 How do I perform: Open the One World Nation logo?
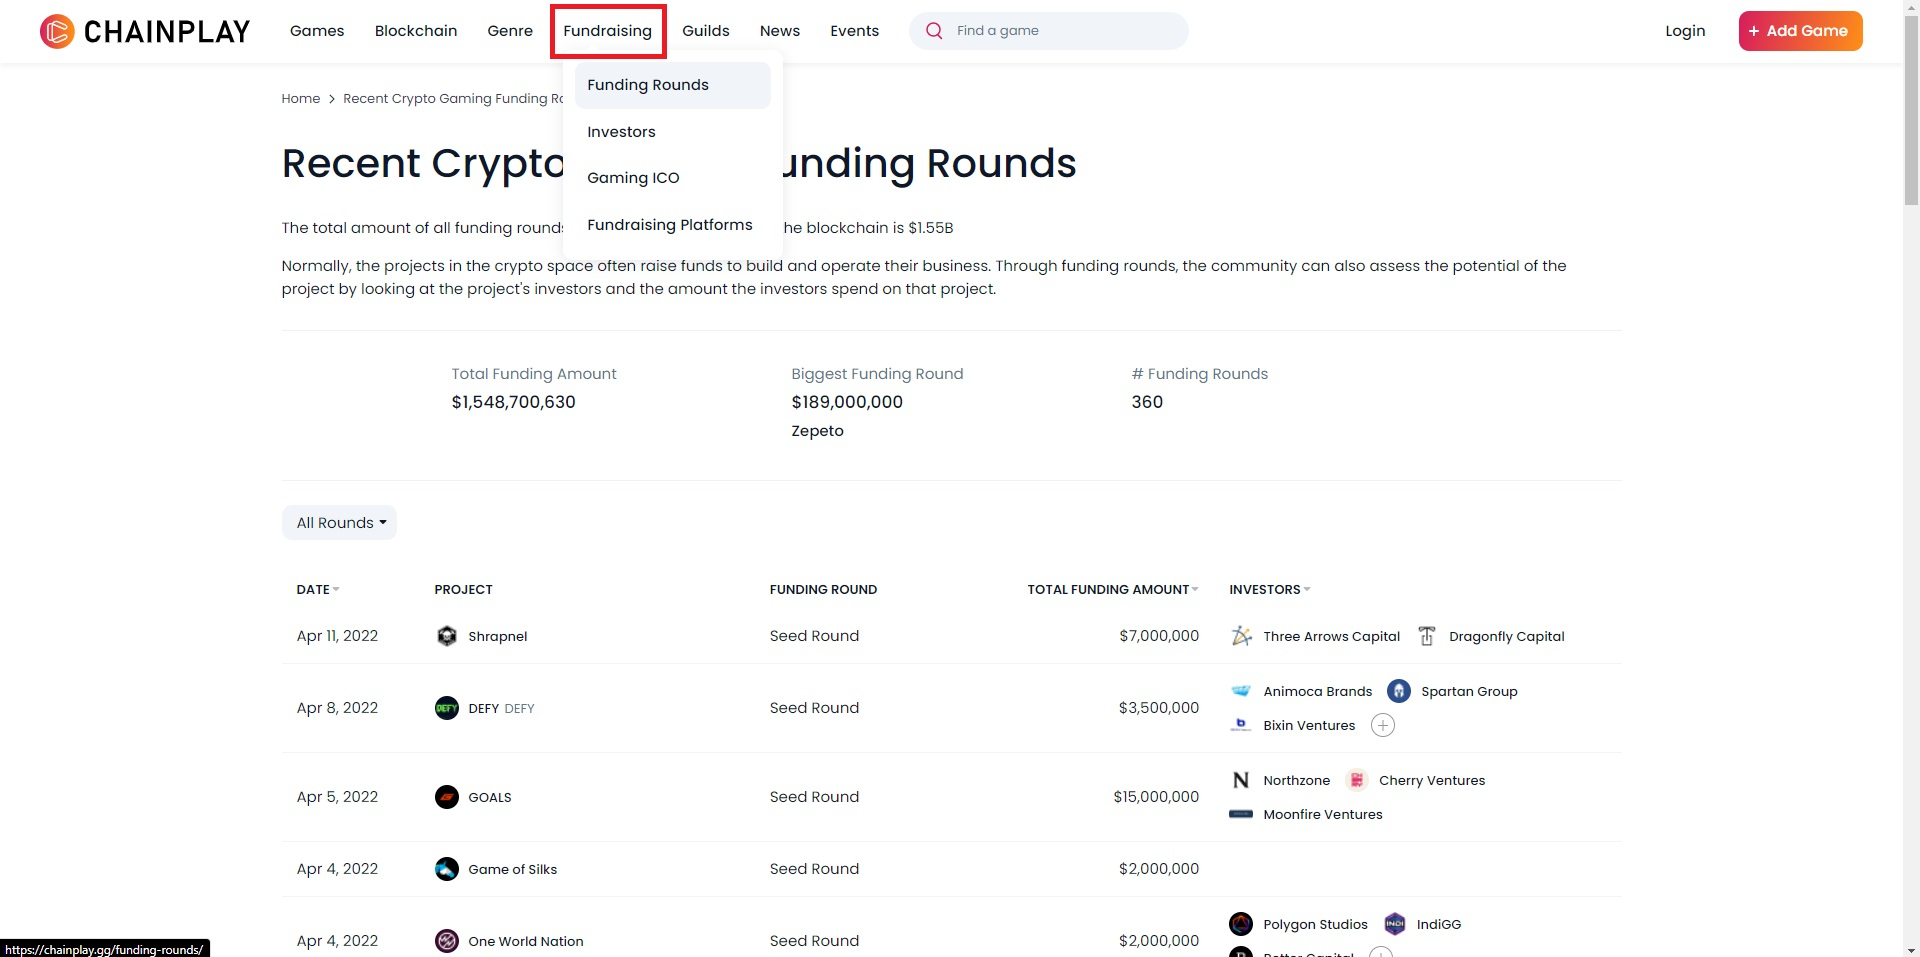pyautogui.click(x=447, y=941)
